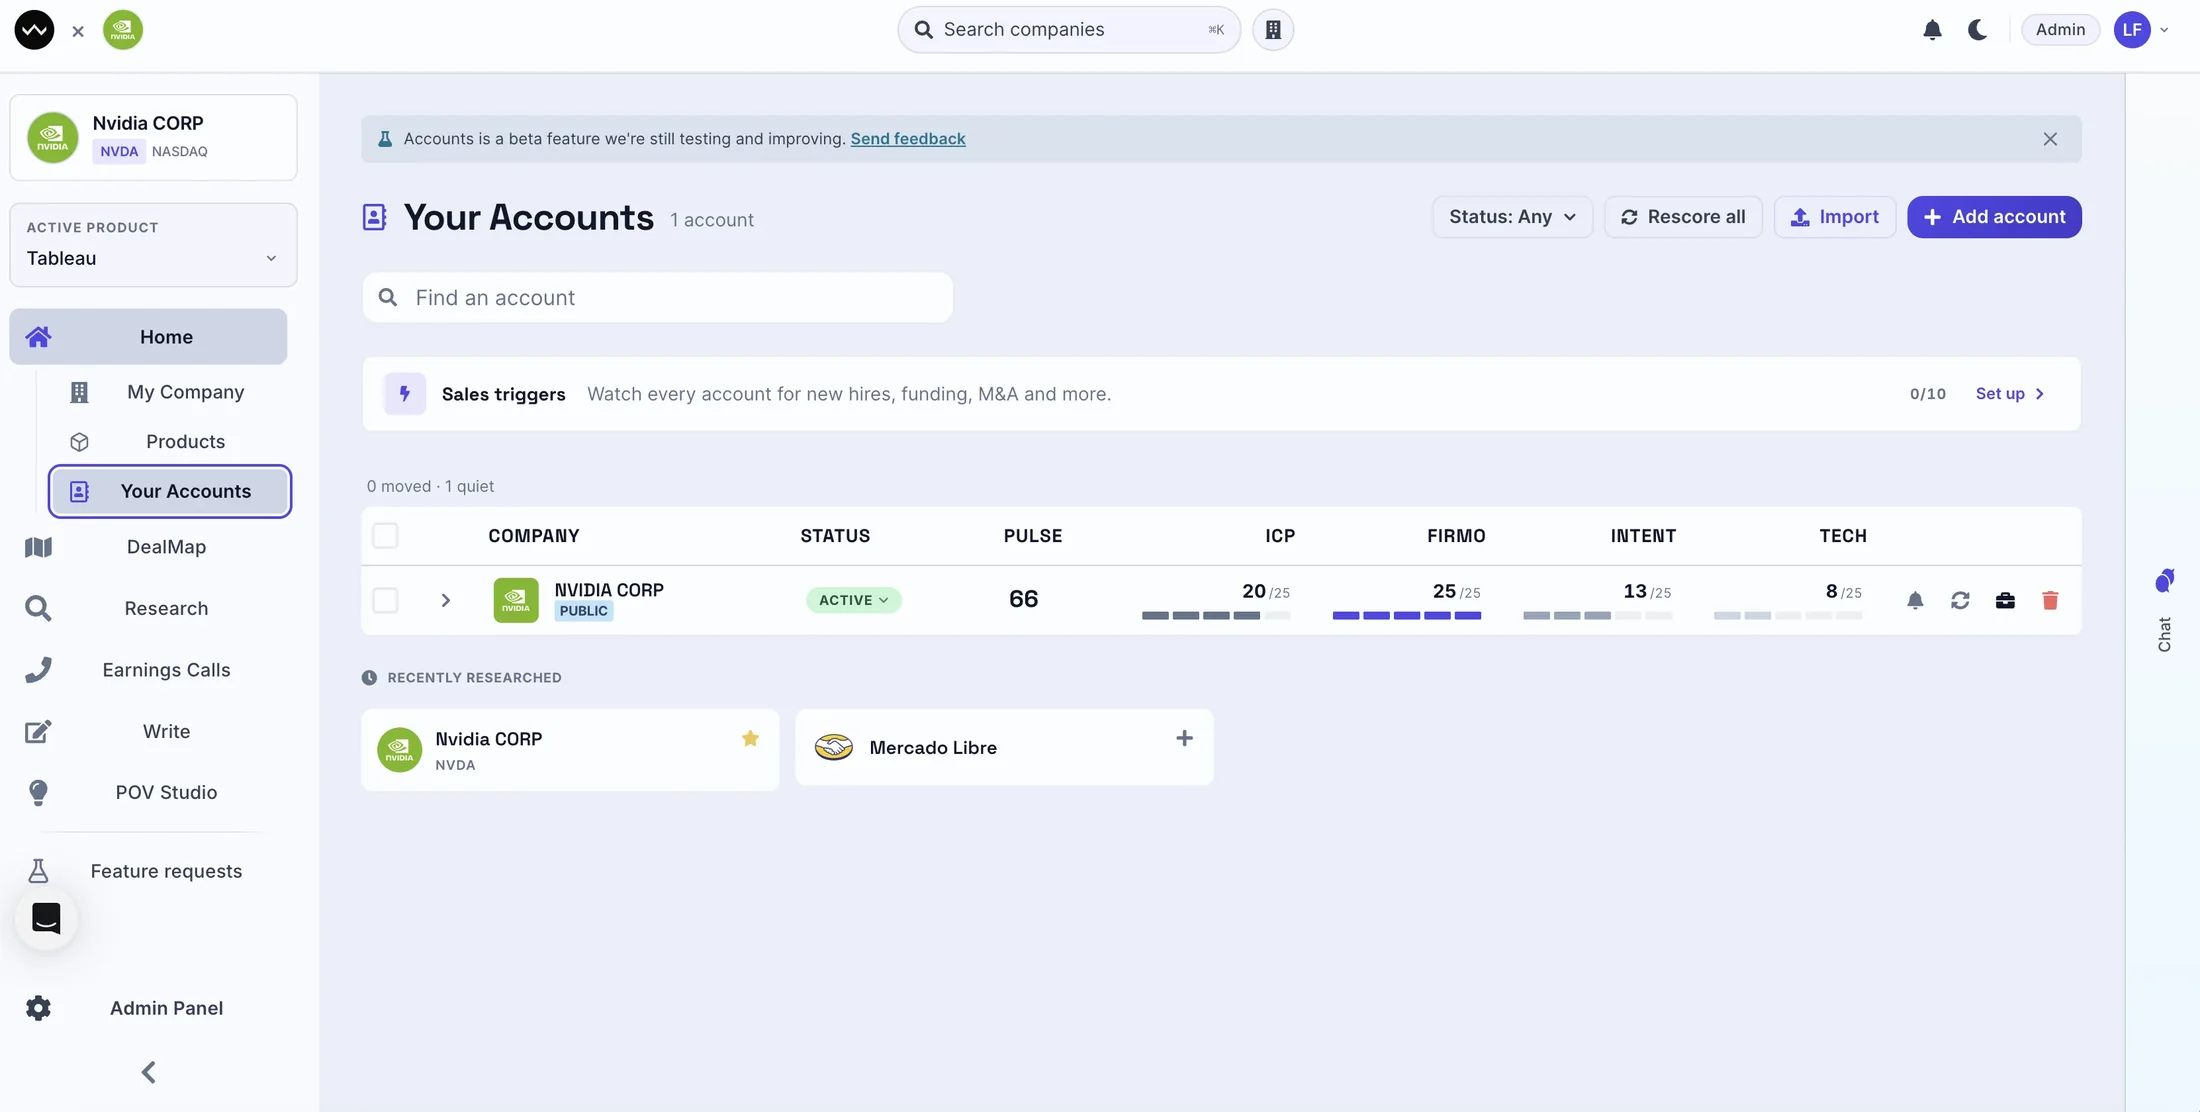The image size is (2200, 1112).
Task: Click the NVIDIA row alert bell icon
Action: [x=1915, y=600]
